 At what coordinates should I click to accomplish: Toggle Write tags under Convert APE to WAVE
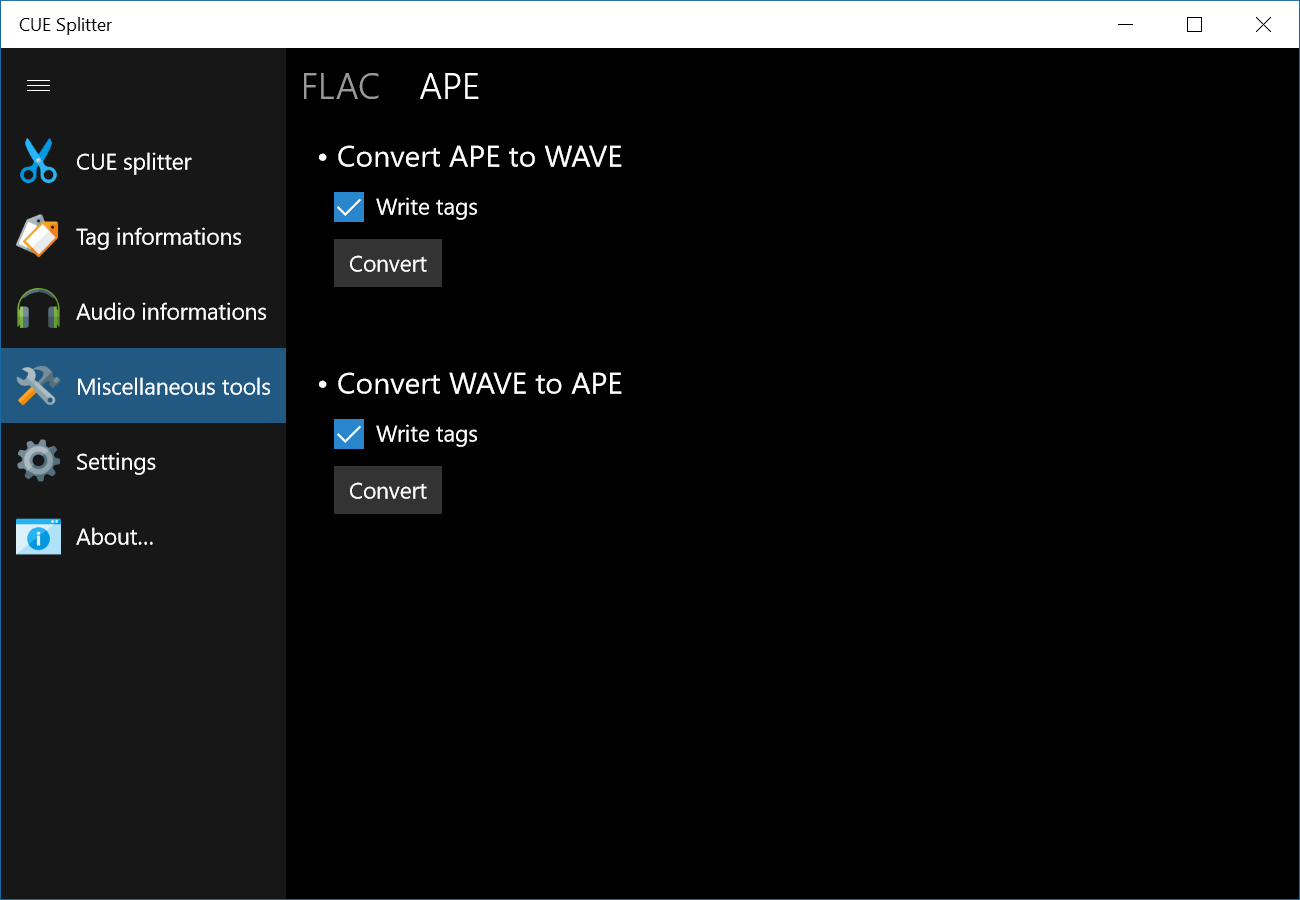349,208
